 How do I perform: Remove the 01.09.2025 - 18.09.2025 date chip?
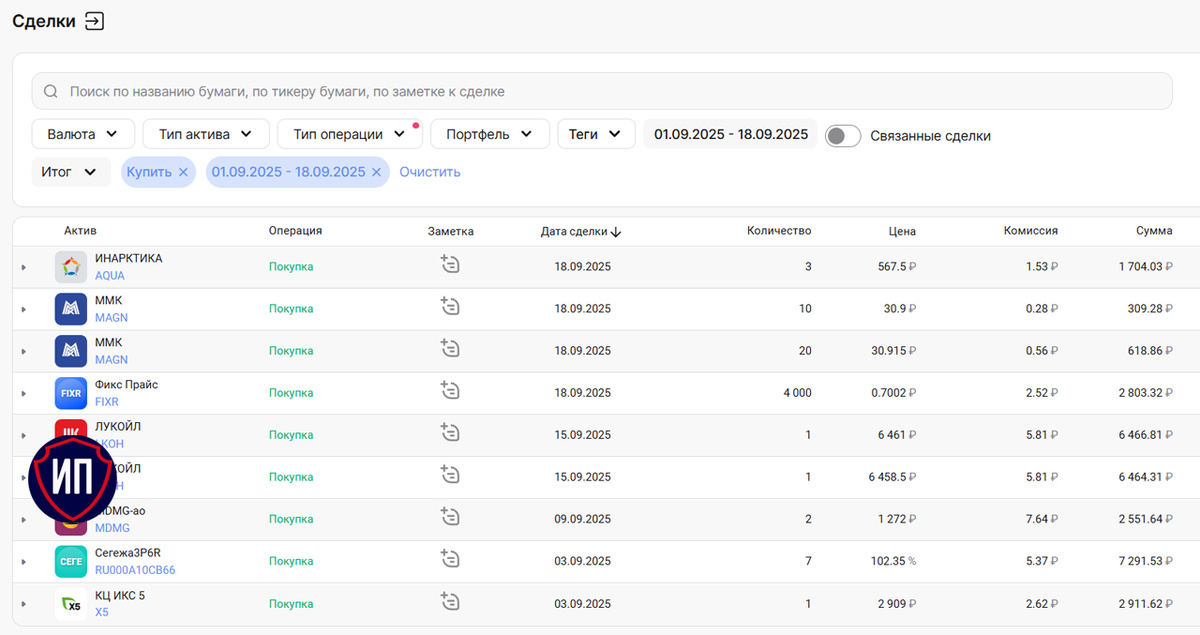point(376,172)
